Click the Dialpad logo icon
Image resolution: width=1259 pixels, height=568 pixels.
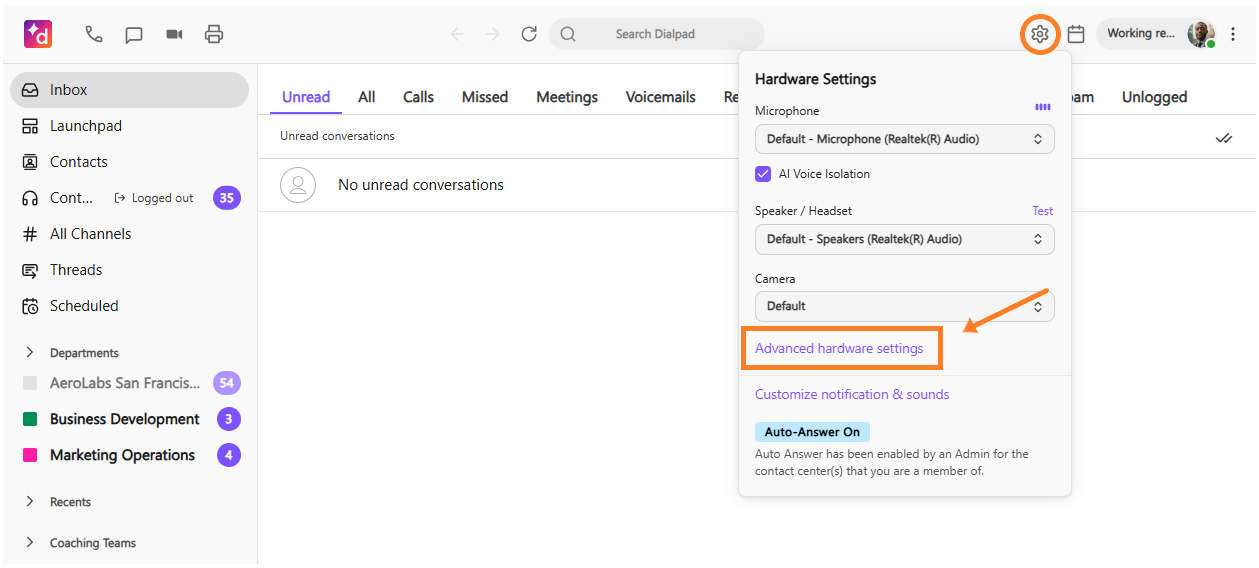pyautogui.click(x=38, y=34)
